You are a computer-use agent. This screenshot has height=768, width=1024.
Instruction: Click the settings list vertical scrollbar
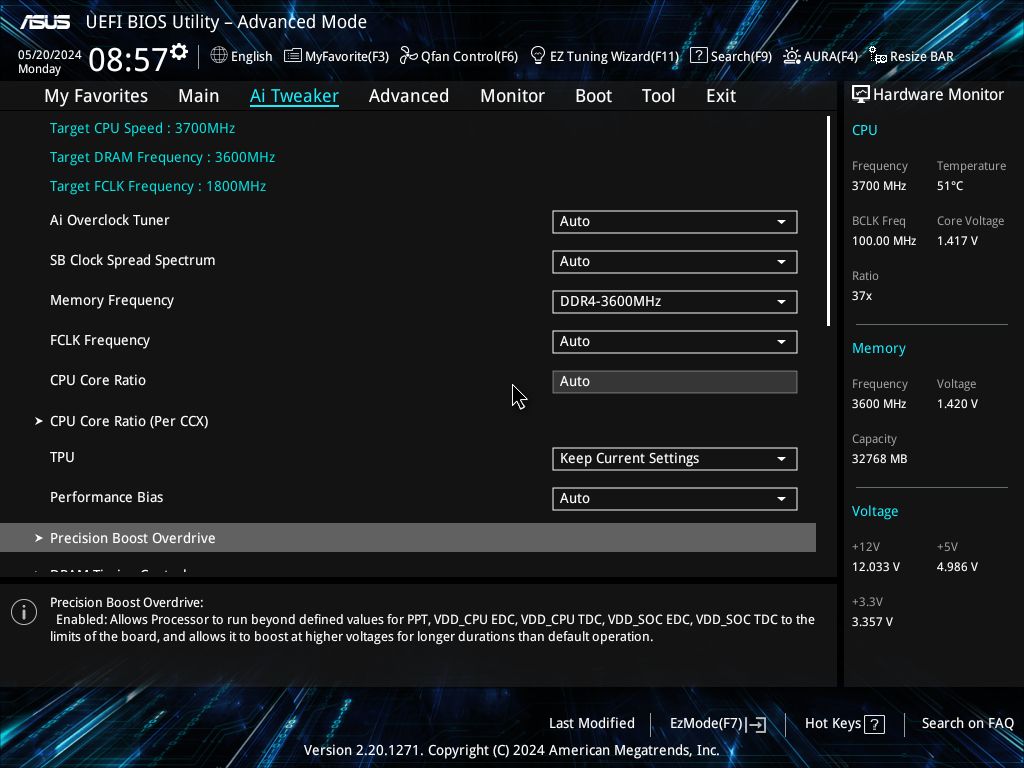(828, 221)
